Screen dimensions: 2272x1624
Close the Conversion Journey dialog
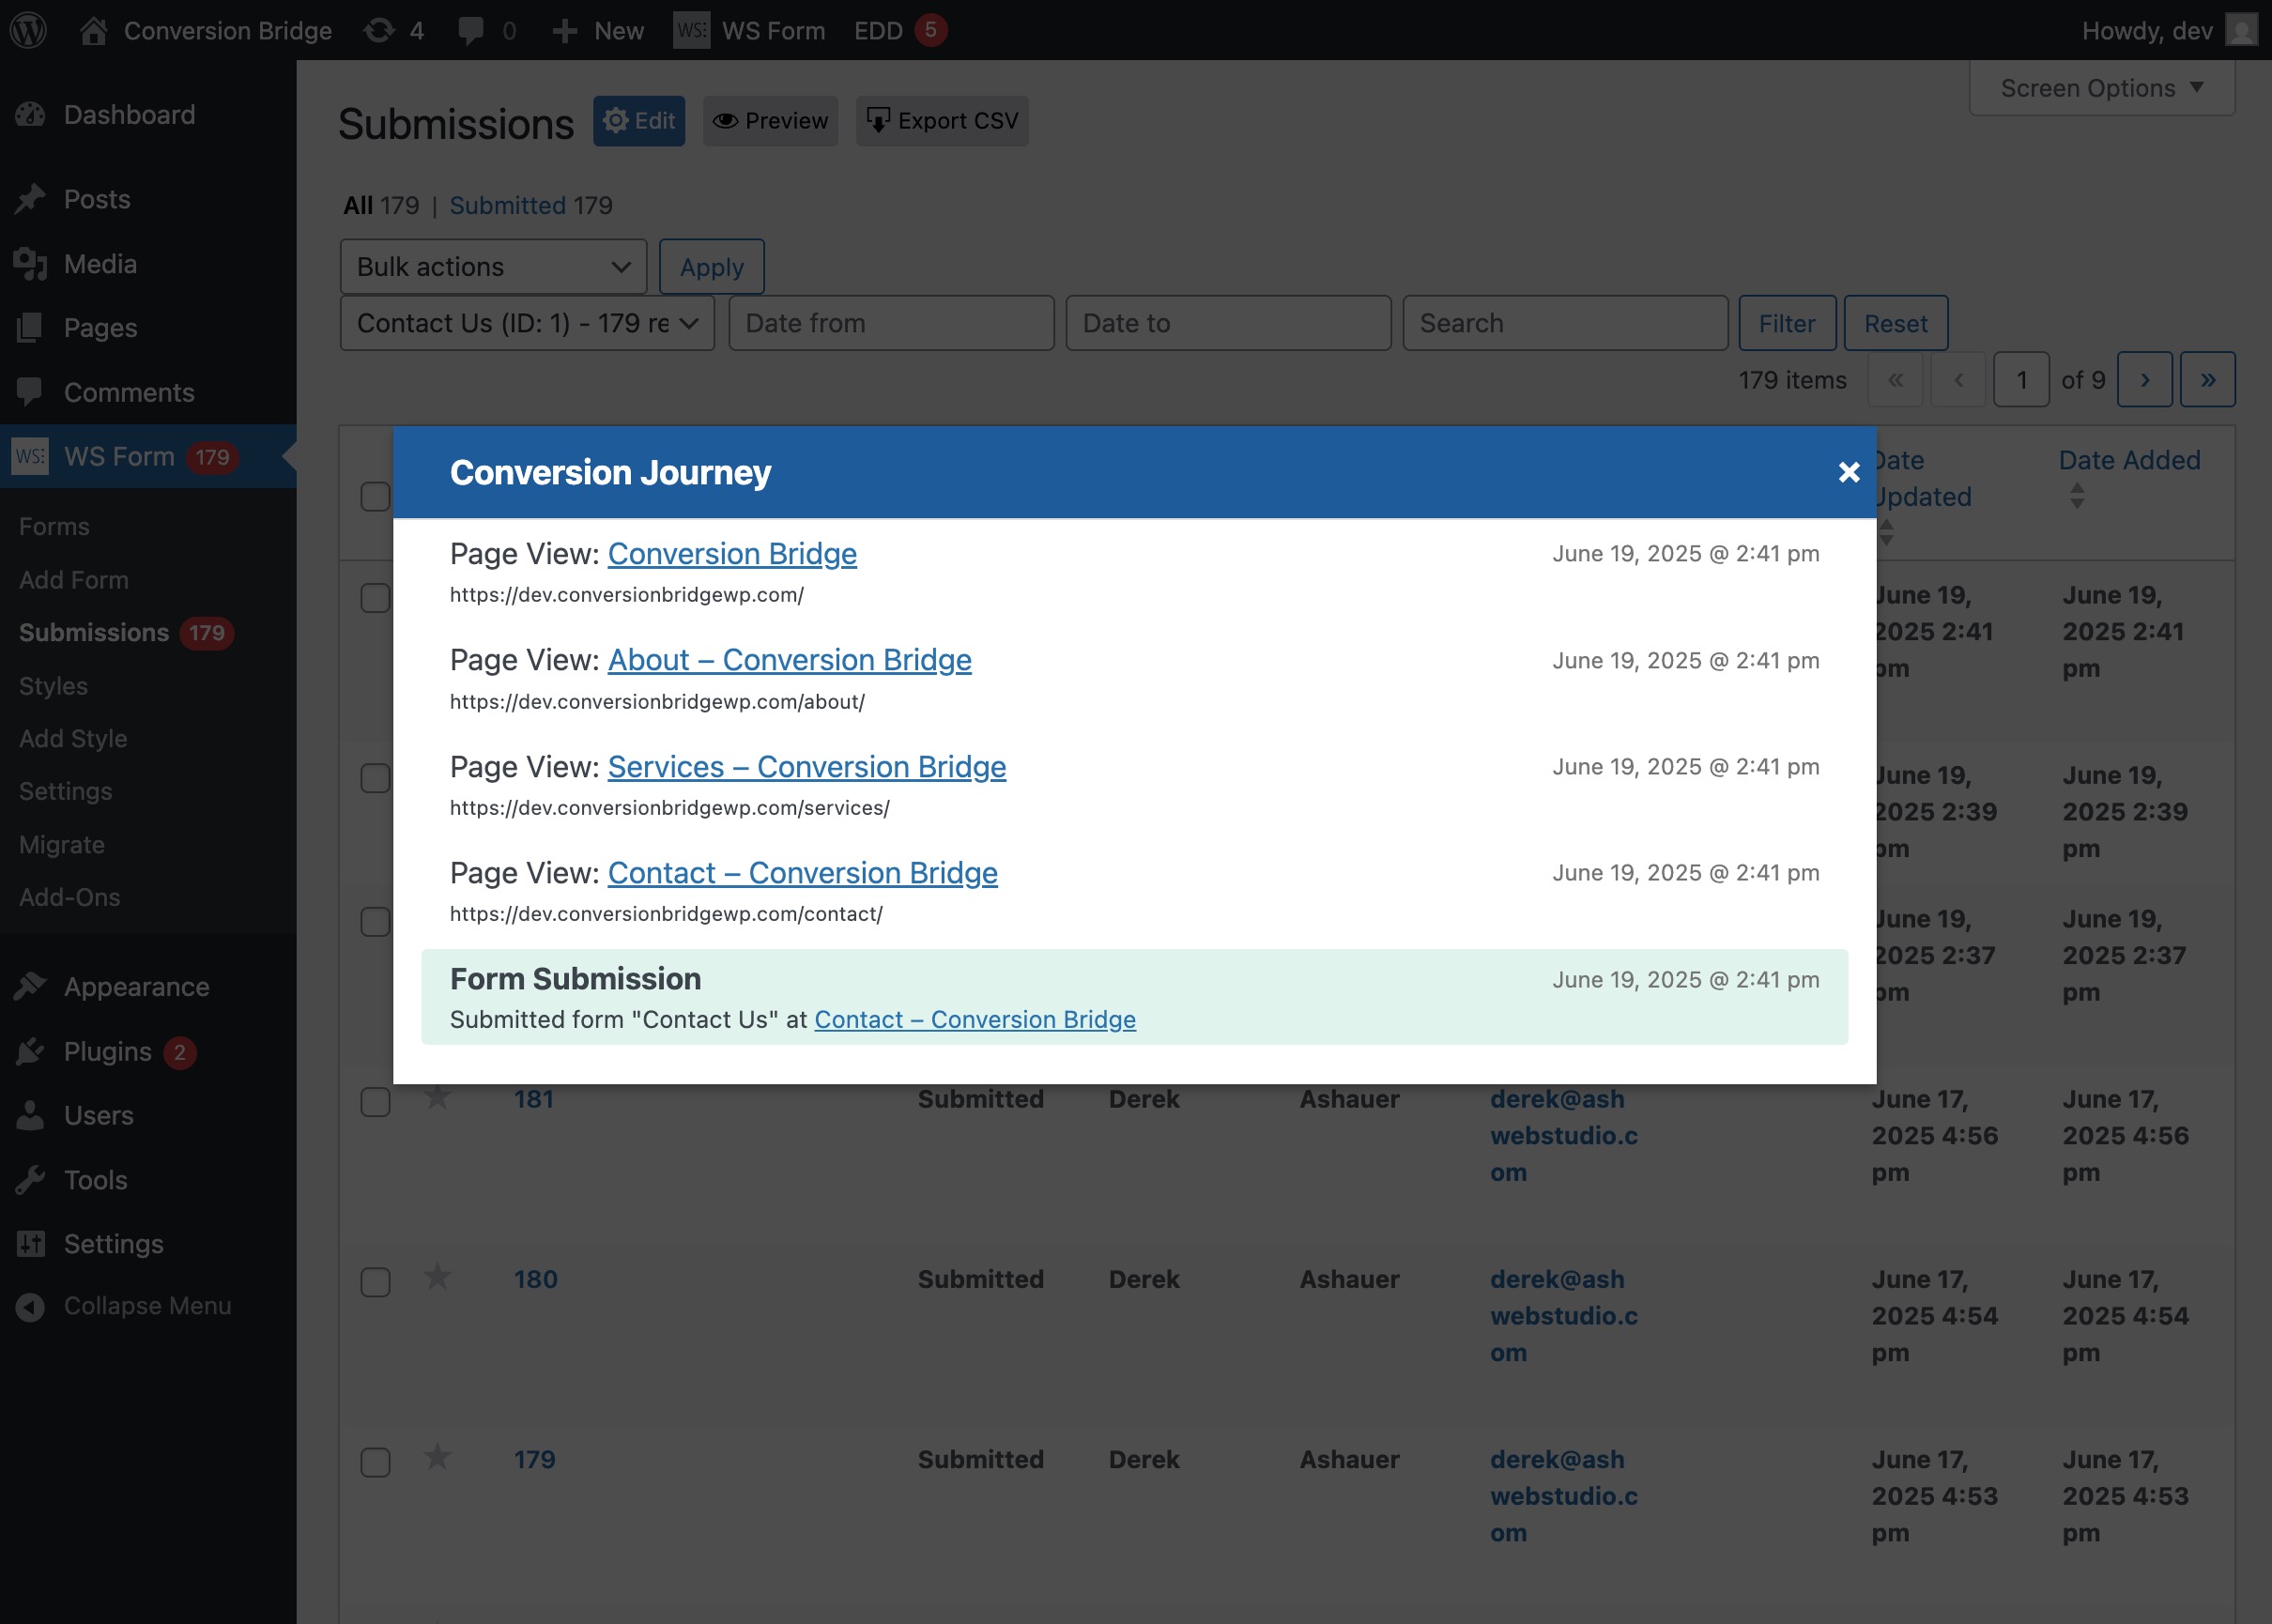pyautogui.click(x=1848, y=472)
